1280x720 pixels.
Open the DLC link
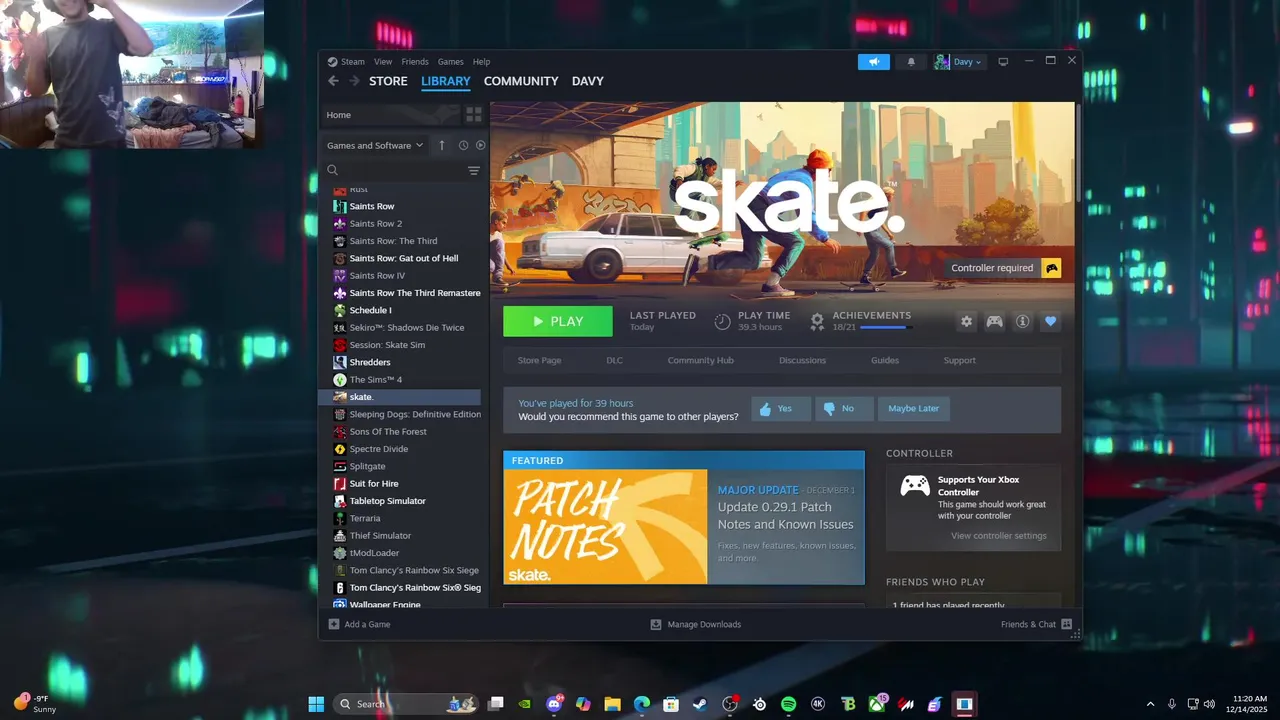point(614,360)
